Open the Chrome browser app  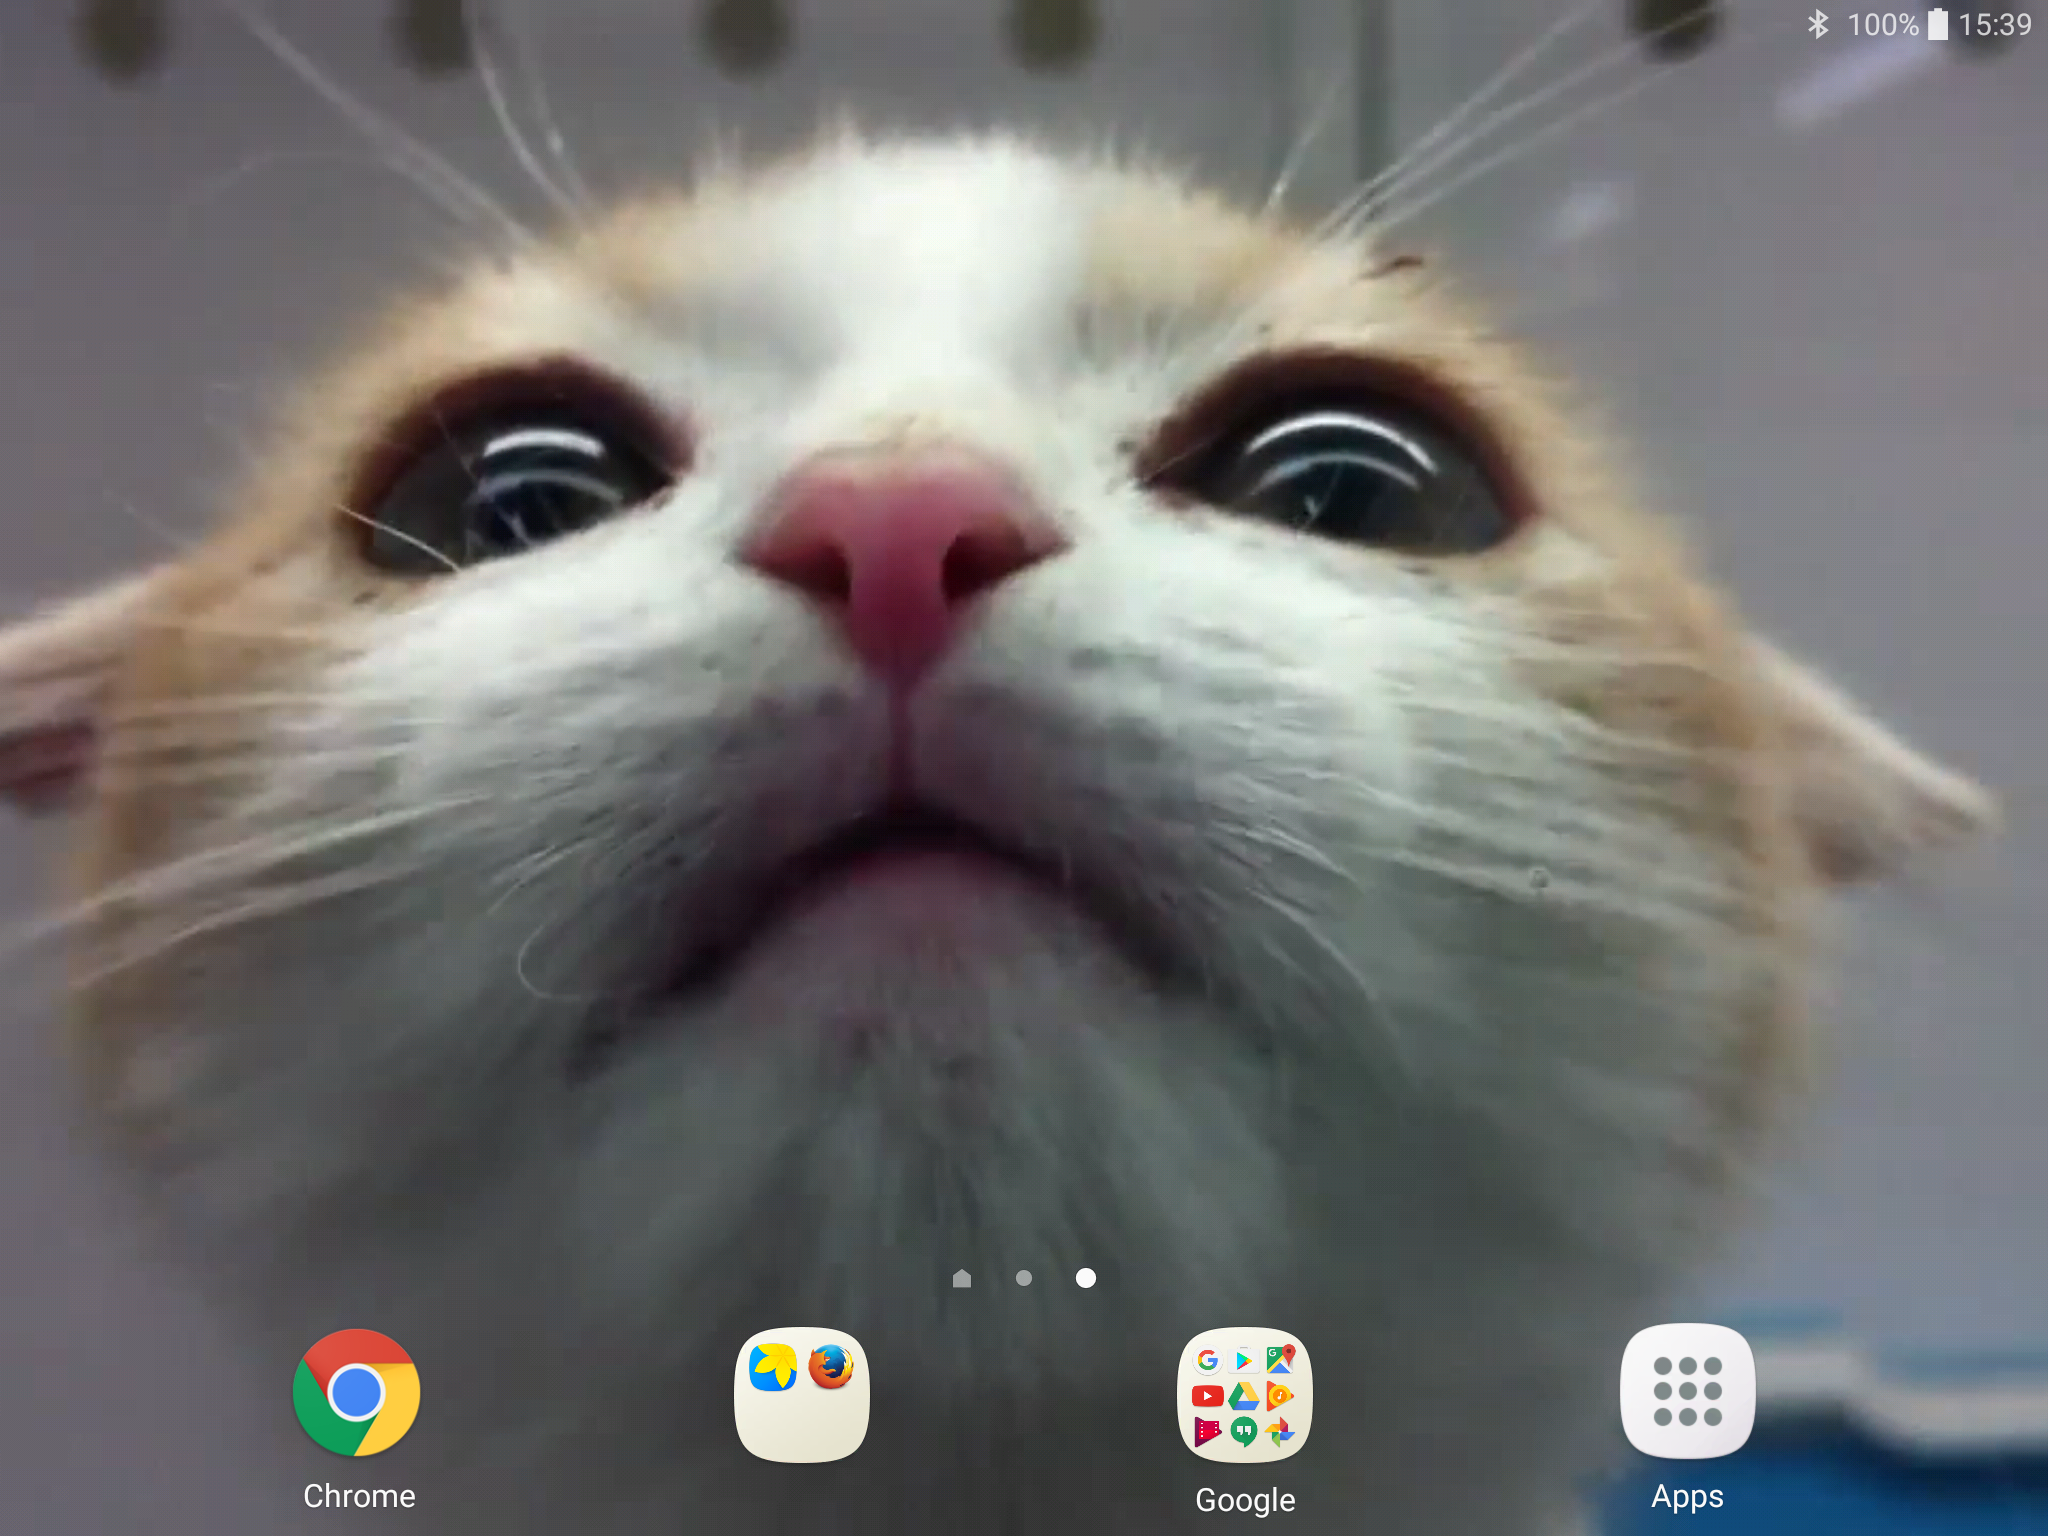coord(357,1392)
